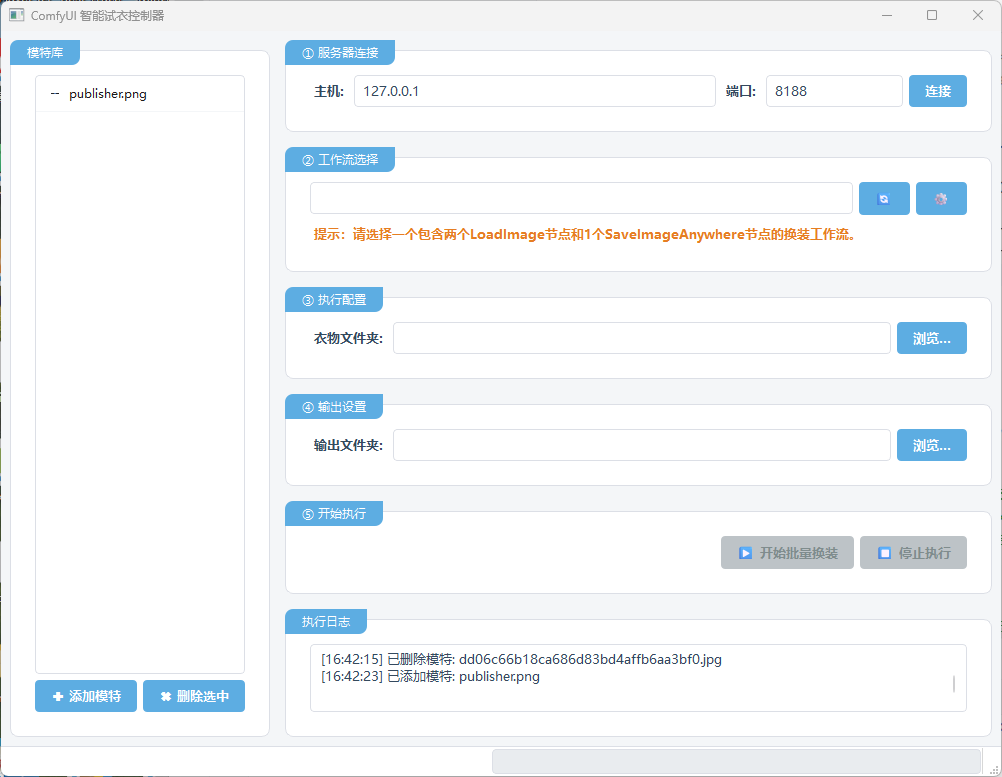This screenshot has height=777, width=1002.
Task: Browse for the 衣物文件夹 clothing folder
Action: tap(931, 338)
